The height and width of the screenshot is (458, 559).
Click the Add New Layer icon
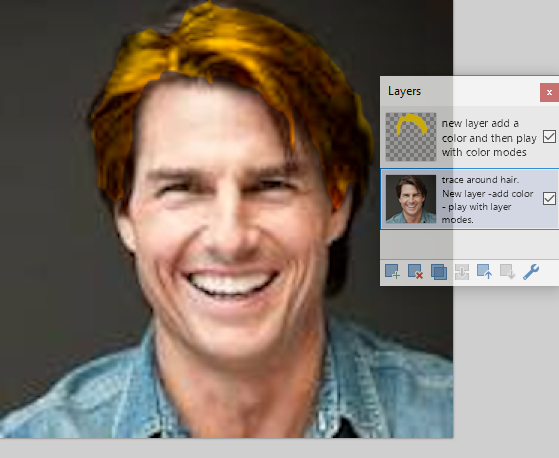(392, 271)
